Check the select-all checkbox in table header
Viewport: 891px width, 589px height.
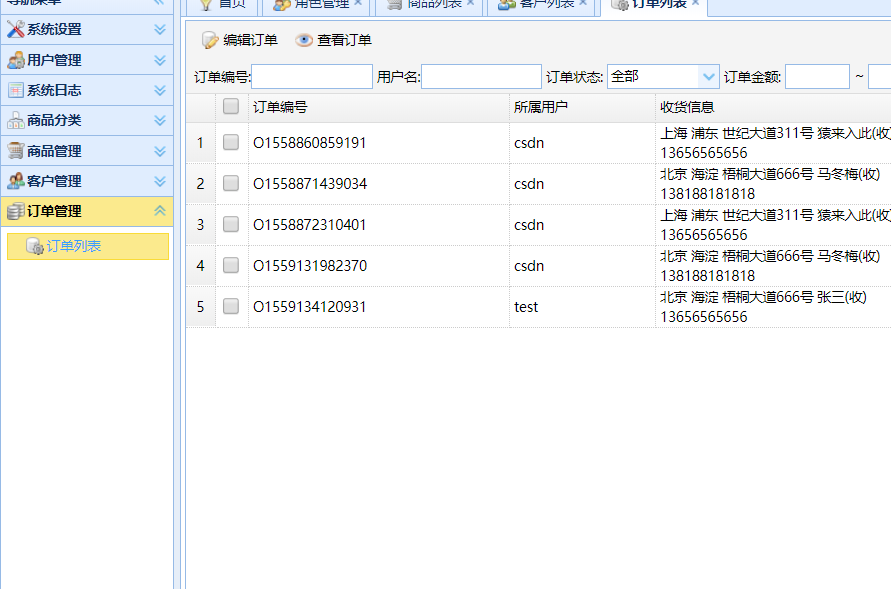tap(228, 107)
